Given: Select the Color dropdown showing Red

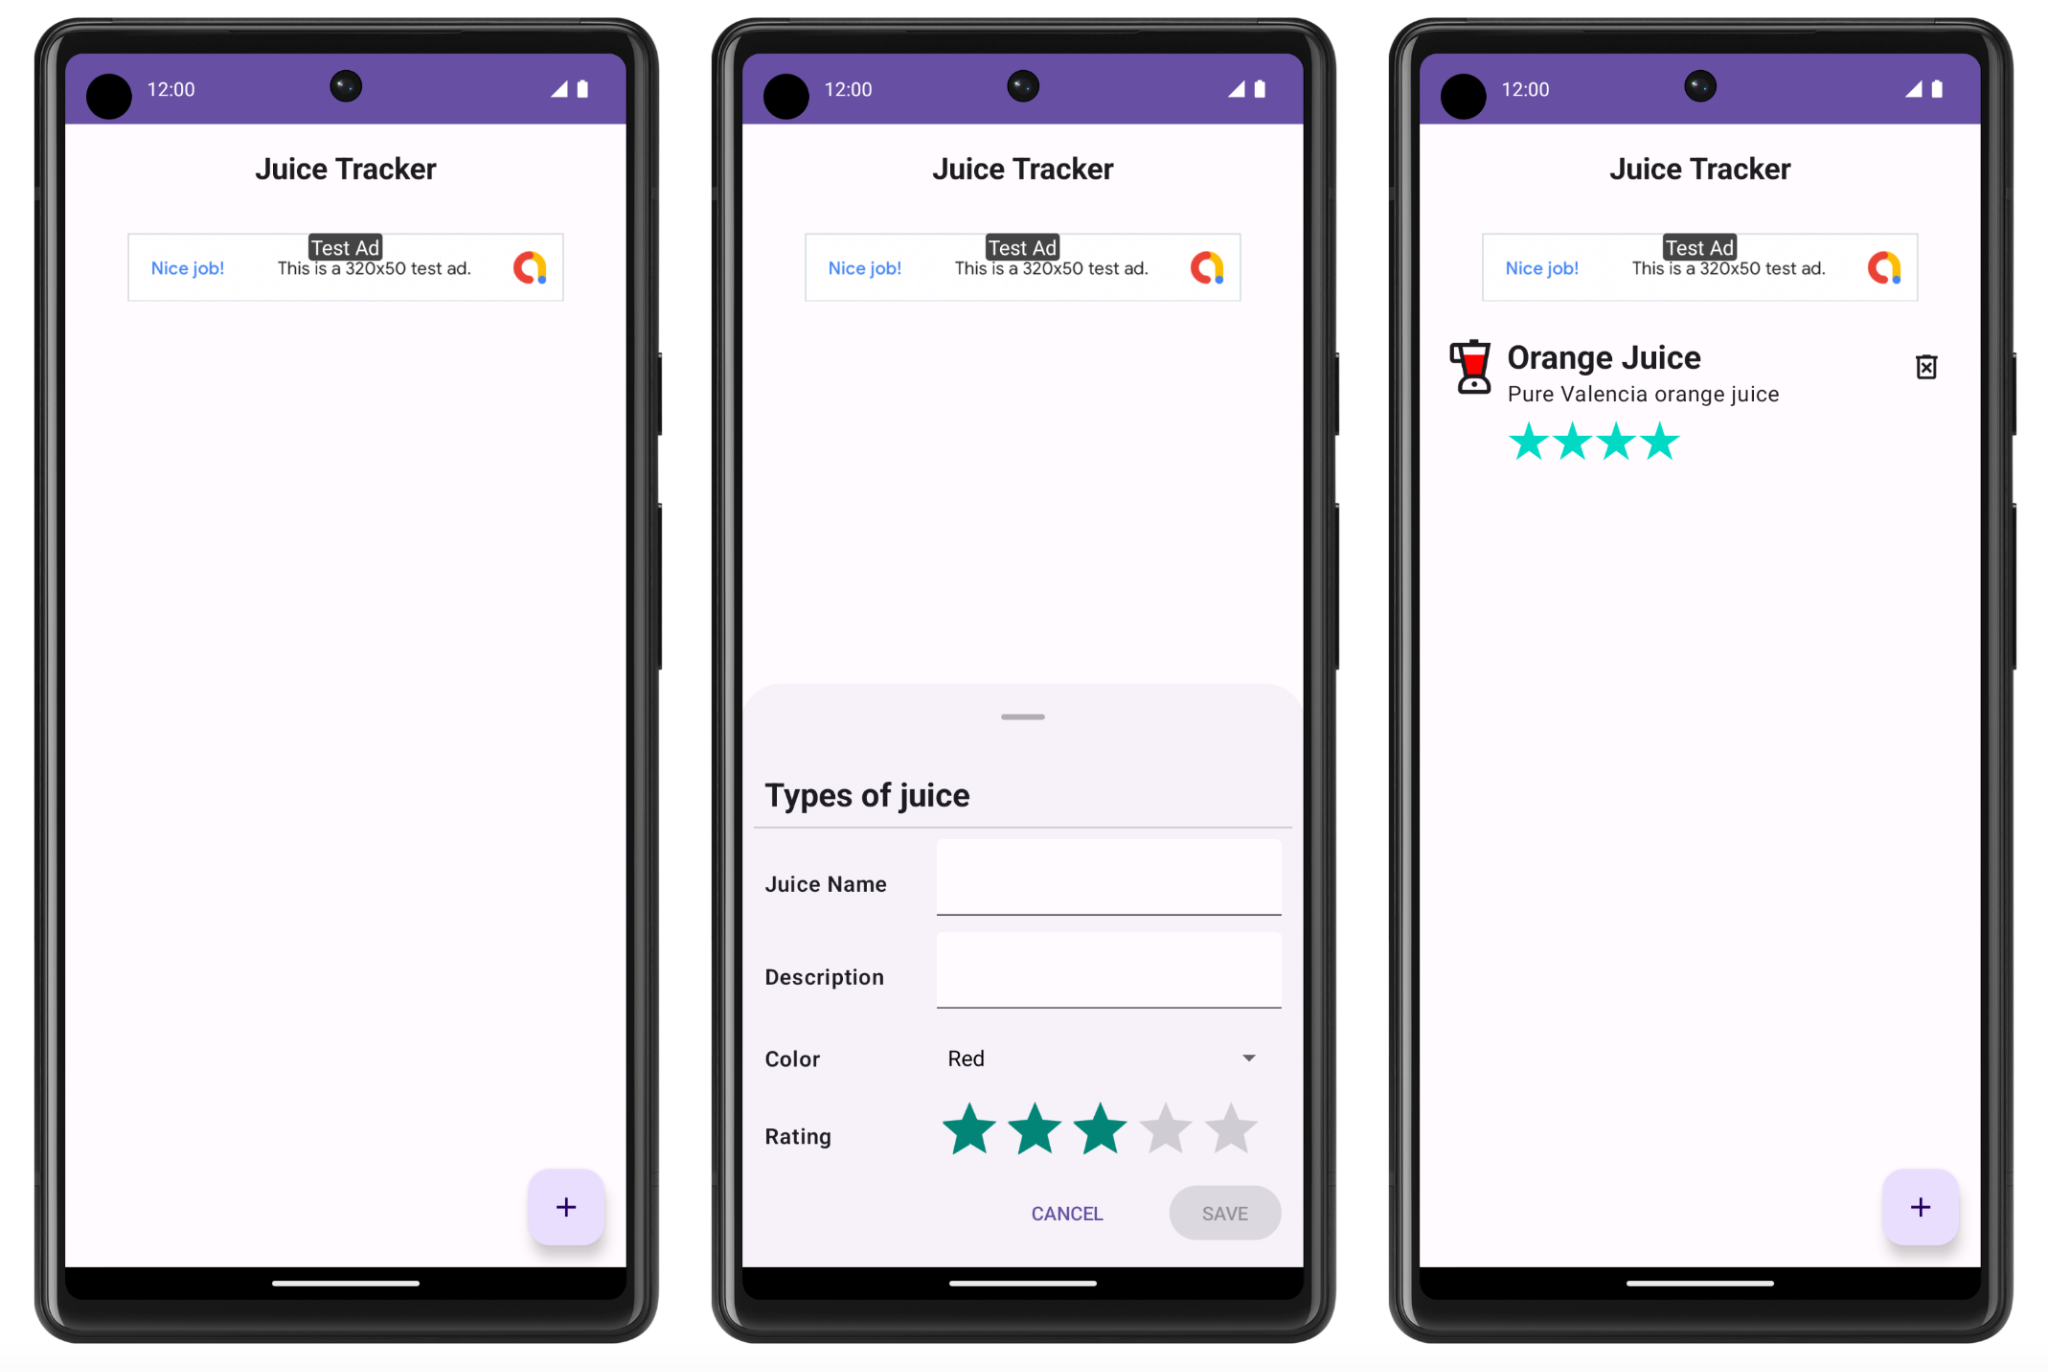Looking at the screenshot, I should point(1099,1057).
